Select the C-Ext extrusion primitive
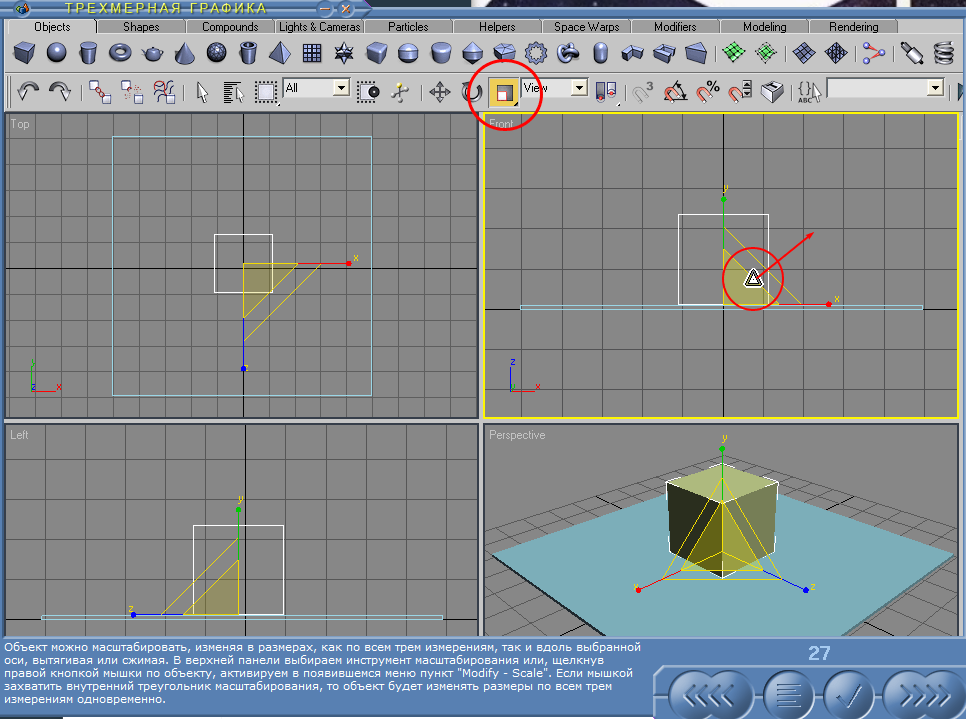The height and width of the screenshot is (719, 966). pos(664,53)
